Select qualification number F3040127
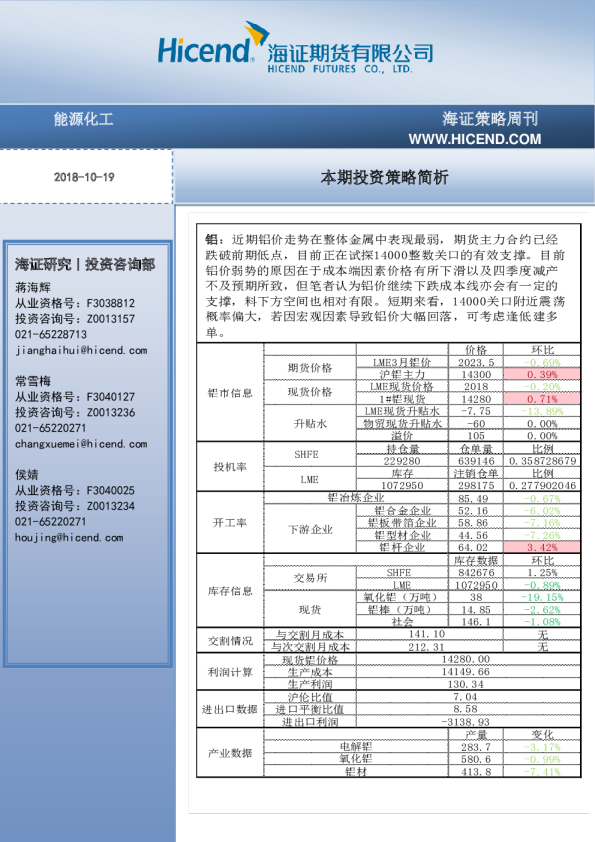This screenshot has height=842, width=595. click(x=111, y=397)
